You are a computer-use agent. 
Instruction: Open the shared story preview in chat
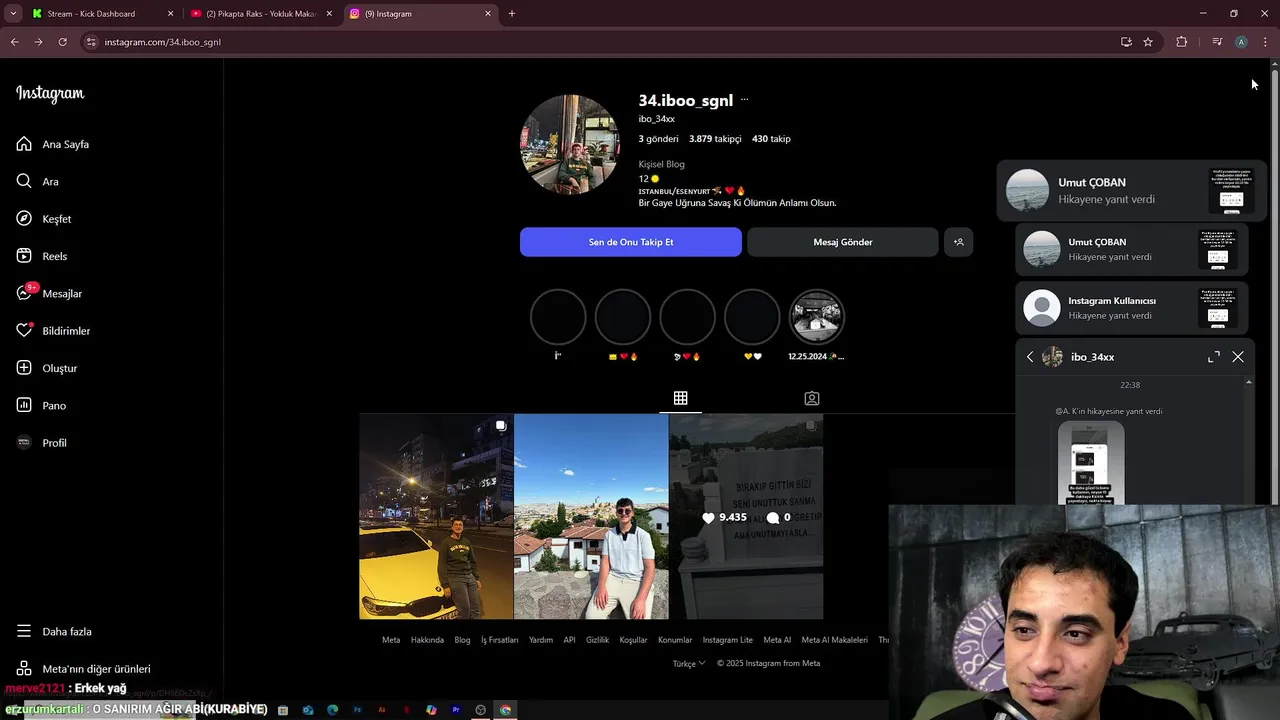[1091, 463]
